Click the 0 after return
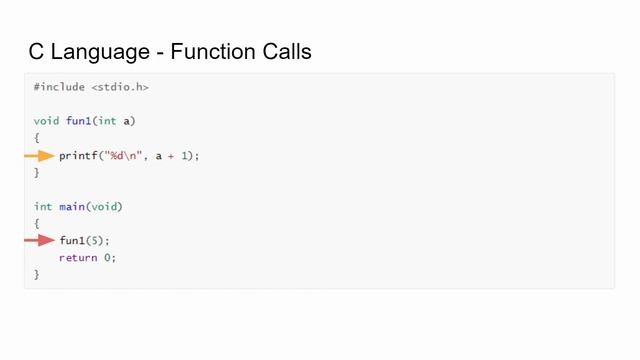 tap(107, 258)
